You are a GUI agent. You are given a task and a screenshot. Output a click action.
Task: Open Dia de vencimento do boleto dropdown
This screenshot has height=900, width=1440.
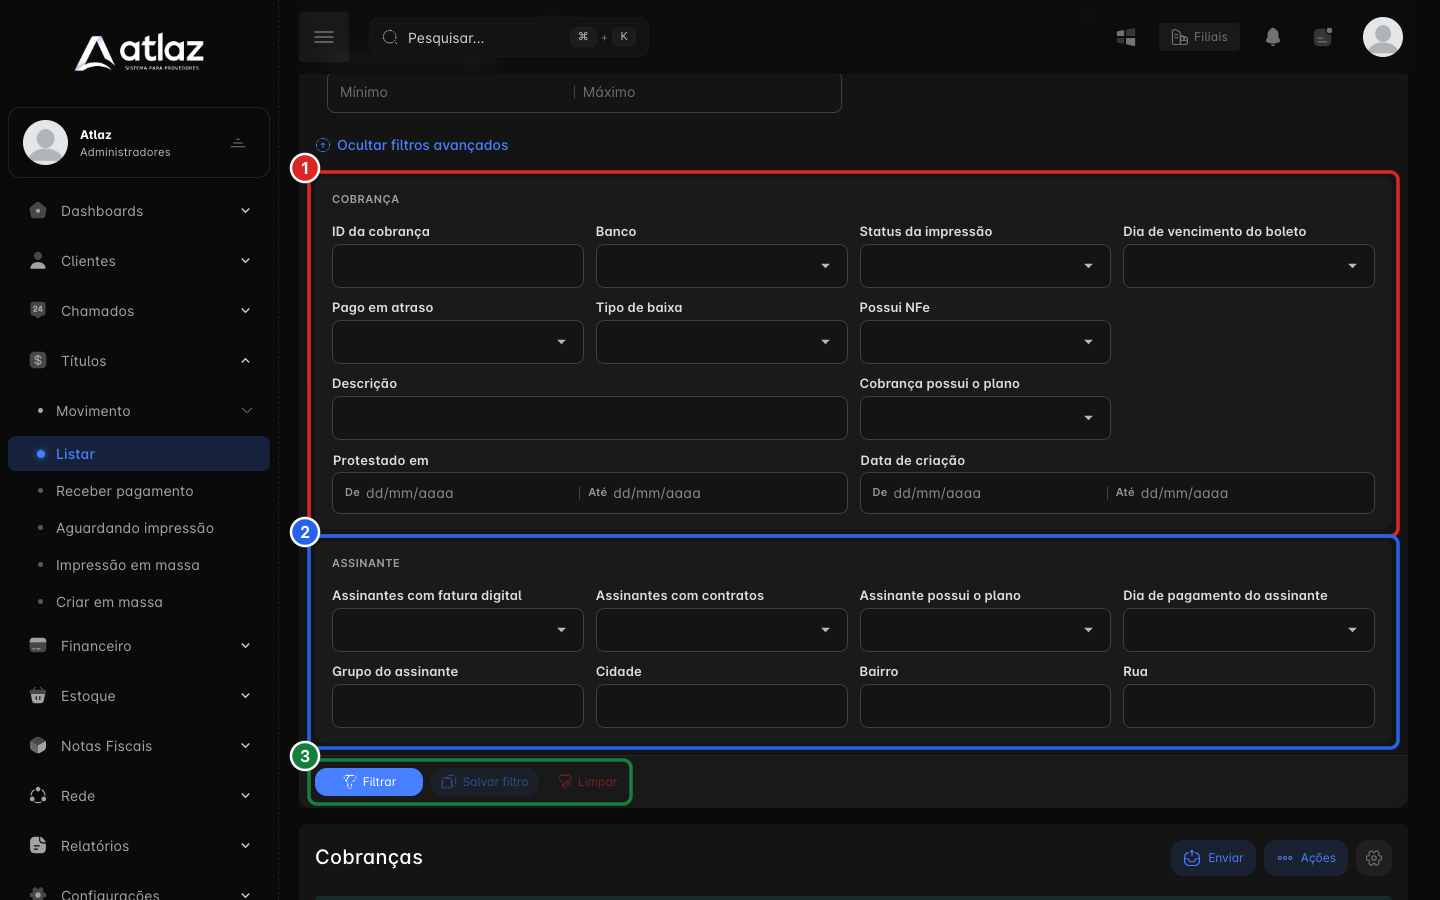point(1248,266)
